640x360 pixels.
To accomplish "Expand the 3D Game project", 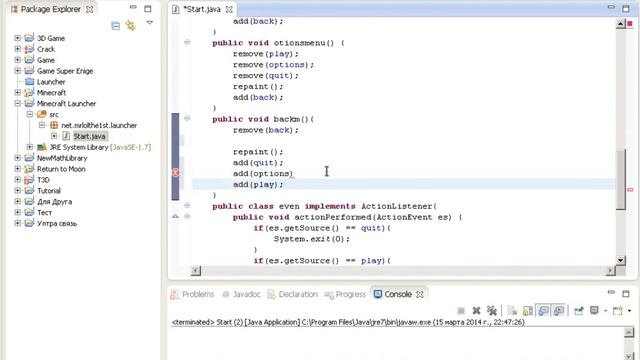I will point(18,38).
